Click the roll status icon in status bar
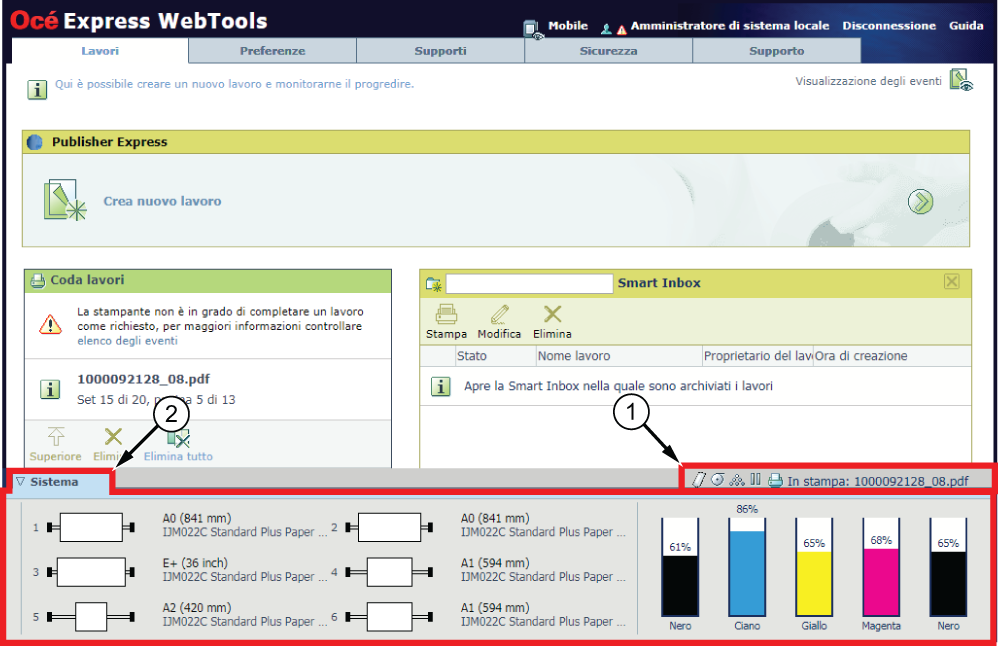This screenshot has width=998, height=646. coord(717,479)
